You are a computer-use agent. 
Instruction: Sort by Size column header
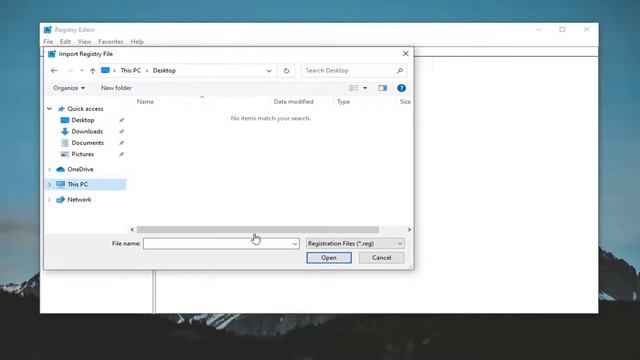click(x=405, y=102)
